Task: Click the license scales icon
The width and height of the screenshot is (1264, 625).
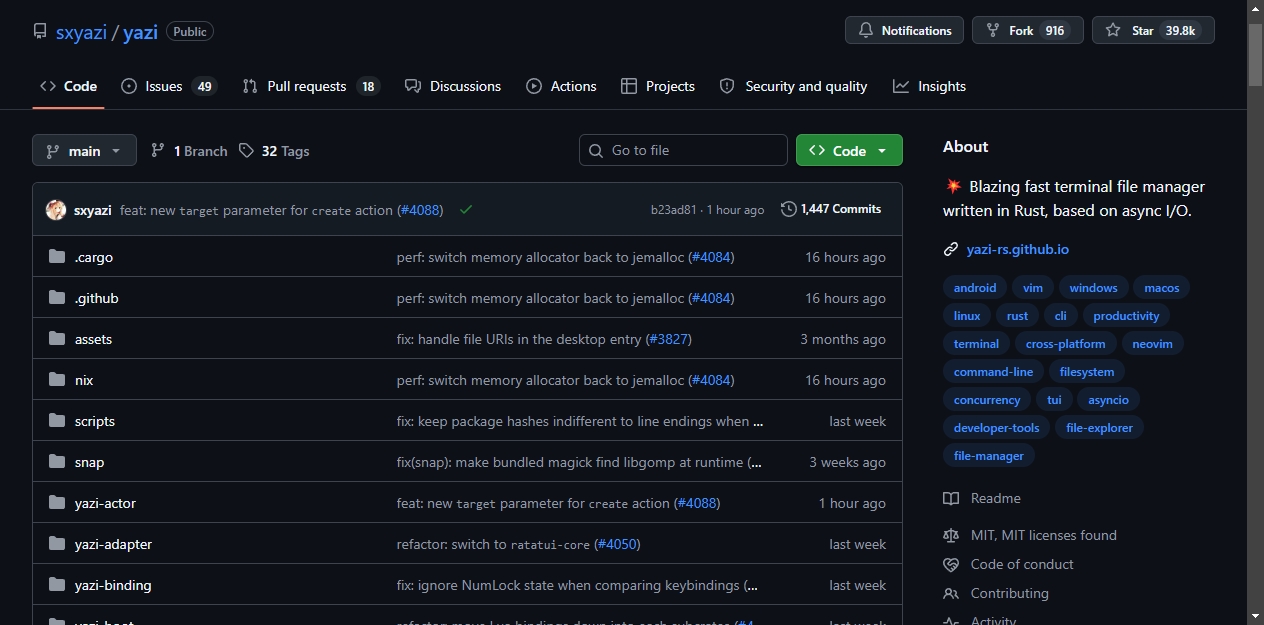Action: click(x=951, y=535)
